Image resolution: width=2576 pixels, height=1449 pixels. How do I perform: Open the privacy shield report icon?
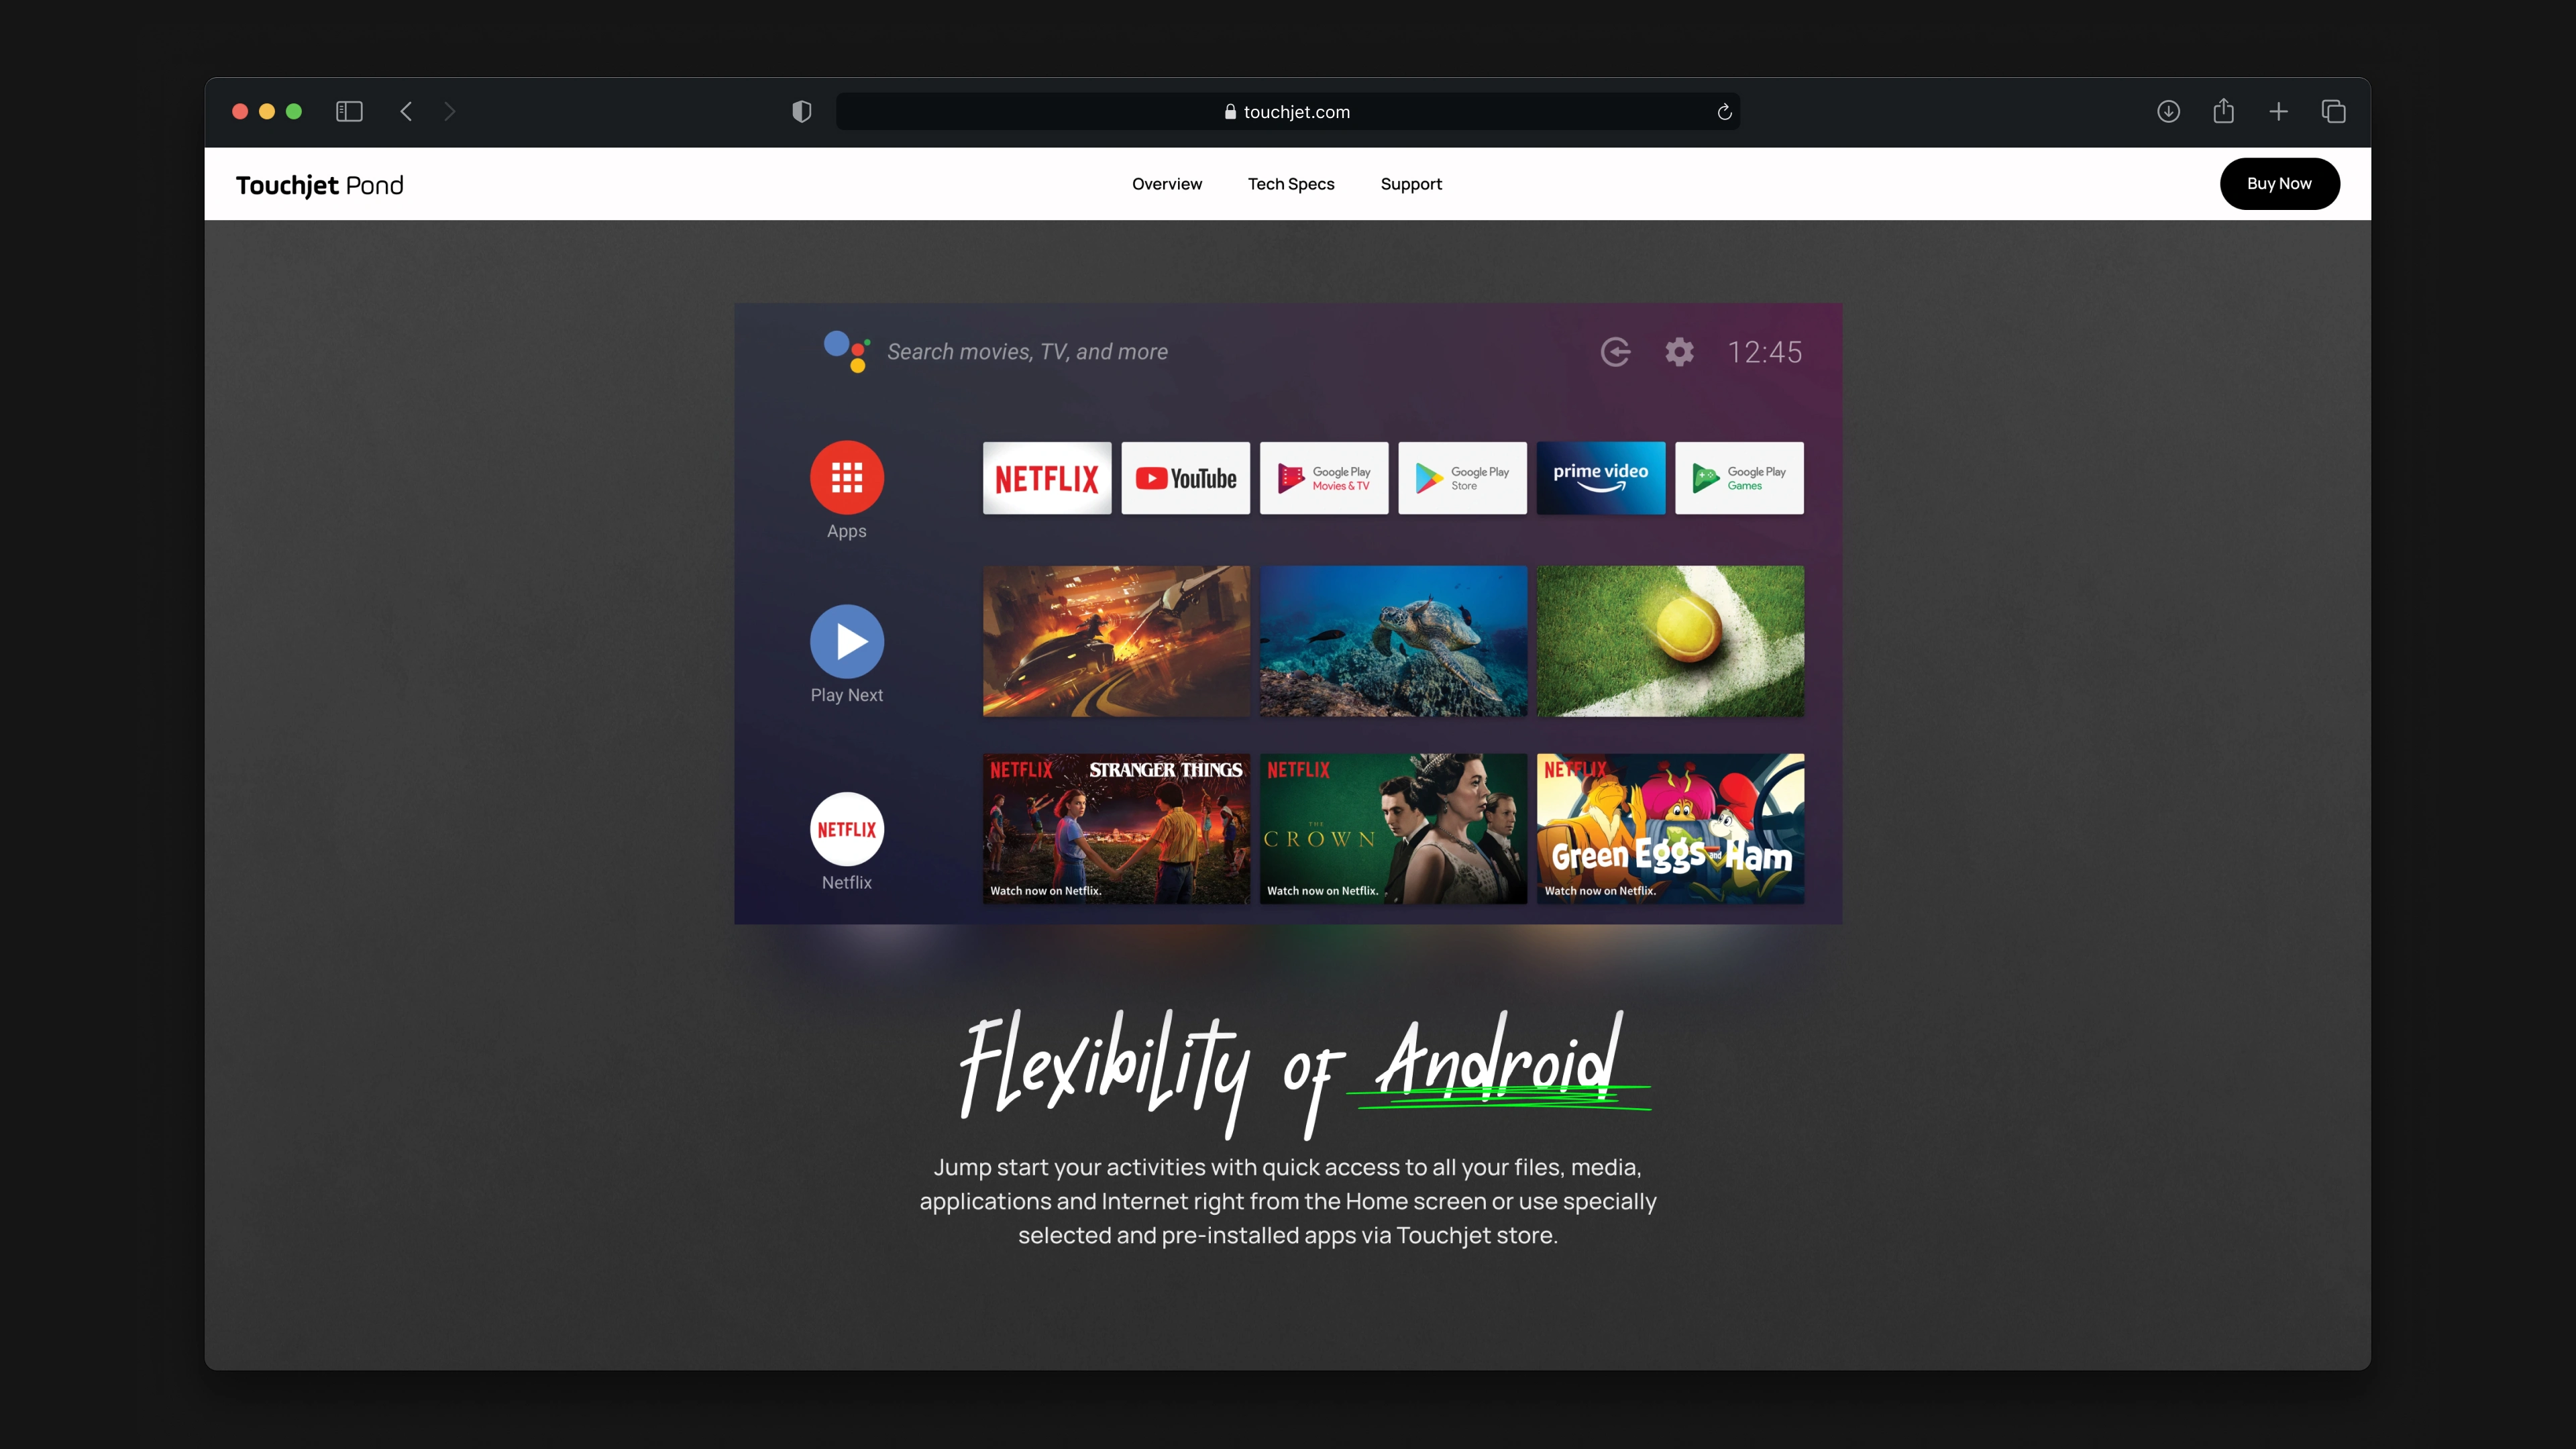point(801,111)
